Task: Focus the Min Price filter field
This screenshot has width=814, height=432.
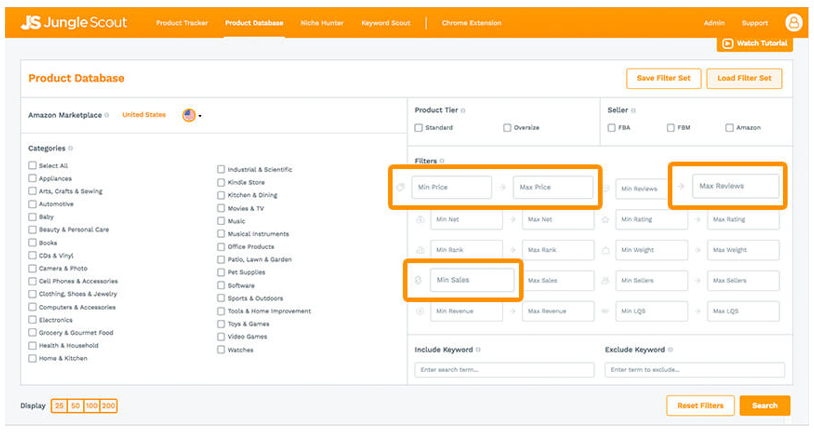Action: 451,187
